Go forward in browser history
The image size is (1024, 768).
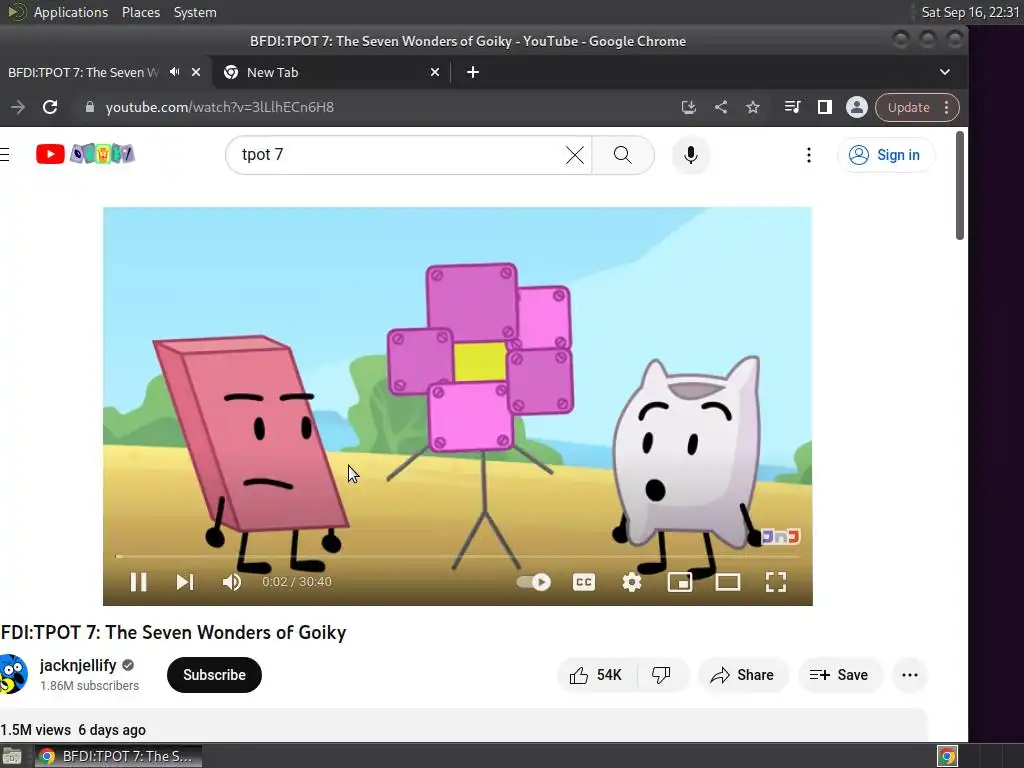[x=18, y=107]
